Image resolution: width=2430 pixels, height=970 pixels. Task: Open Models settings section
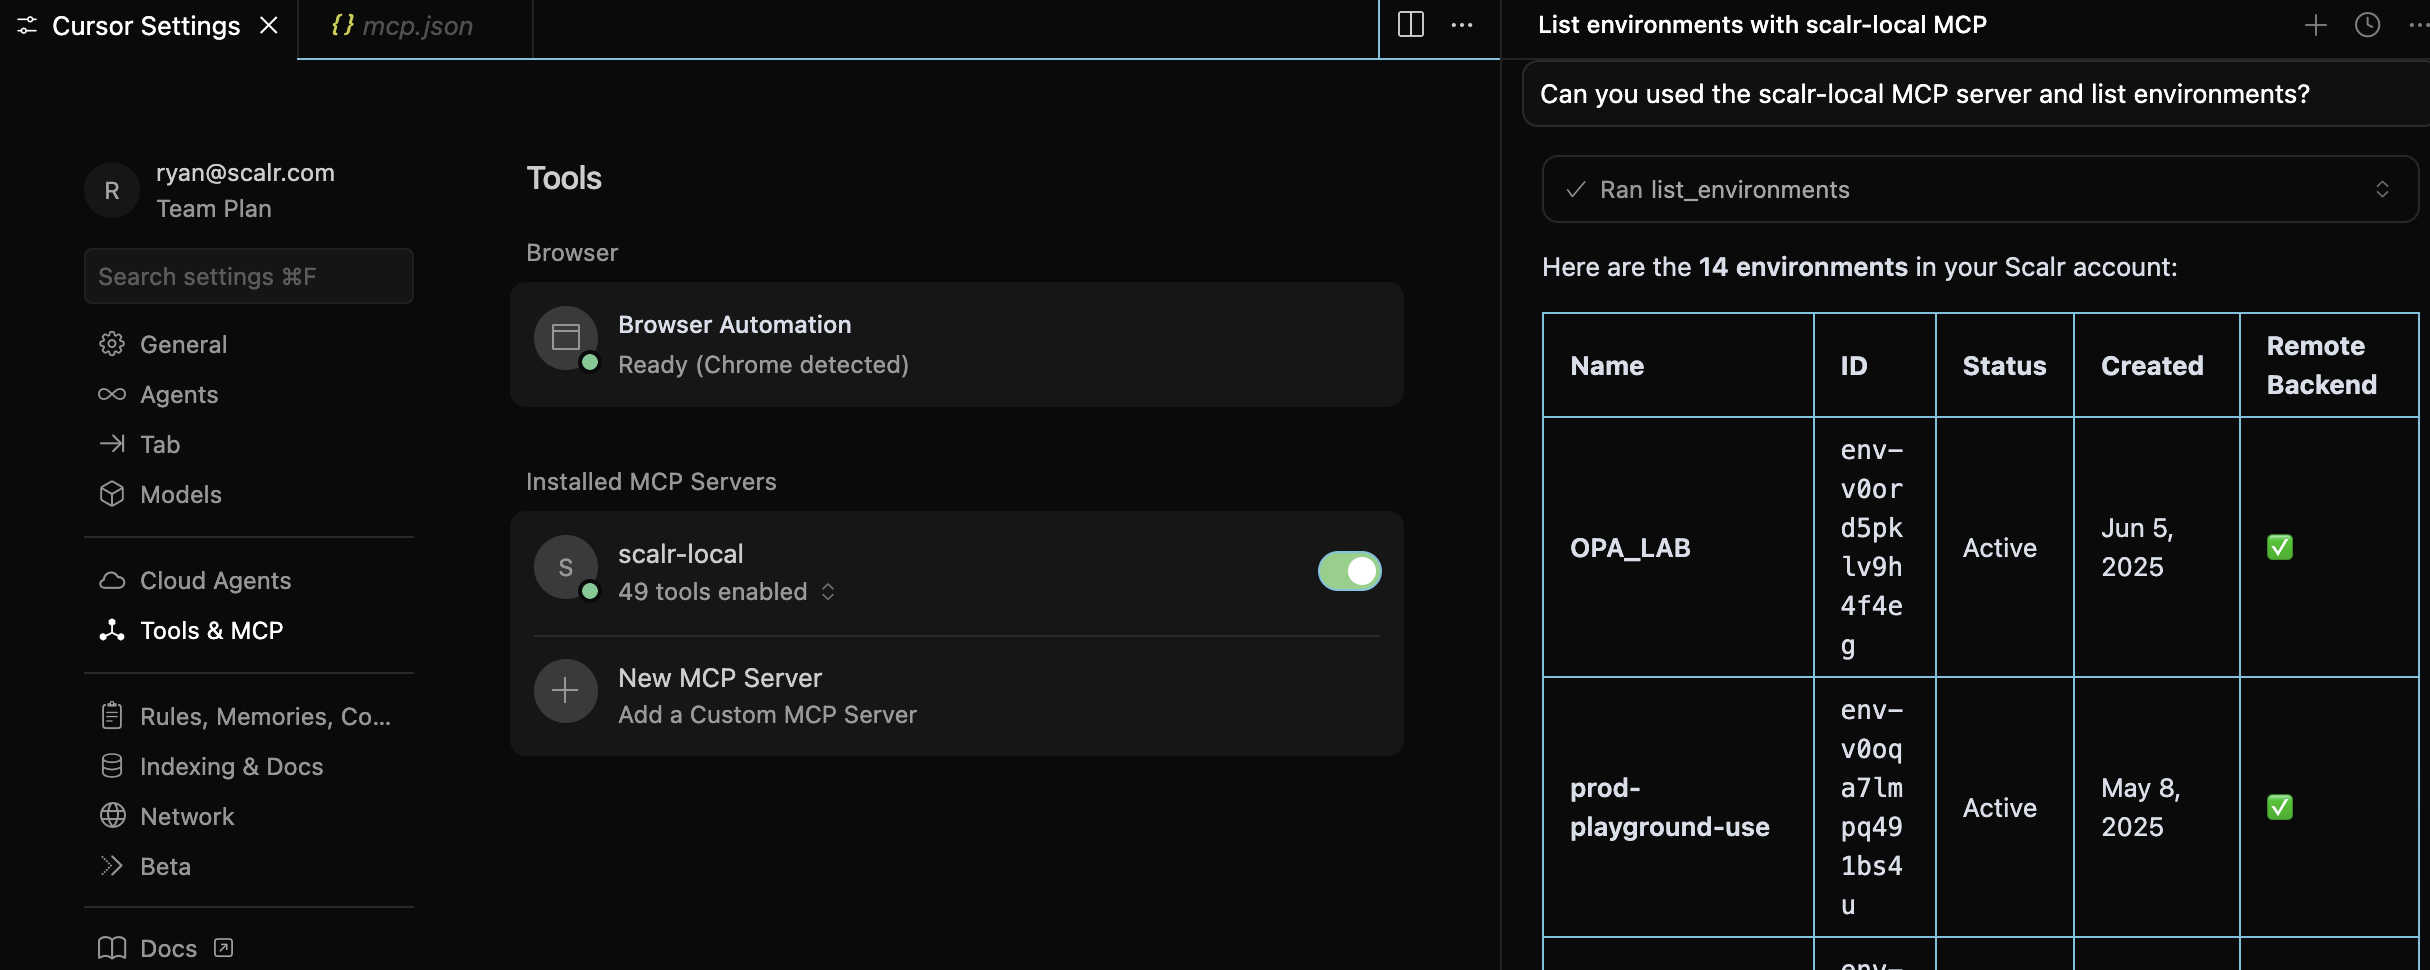pyautogui.click(x=249, y=494)
